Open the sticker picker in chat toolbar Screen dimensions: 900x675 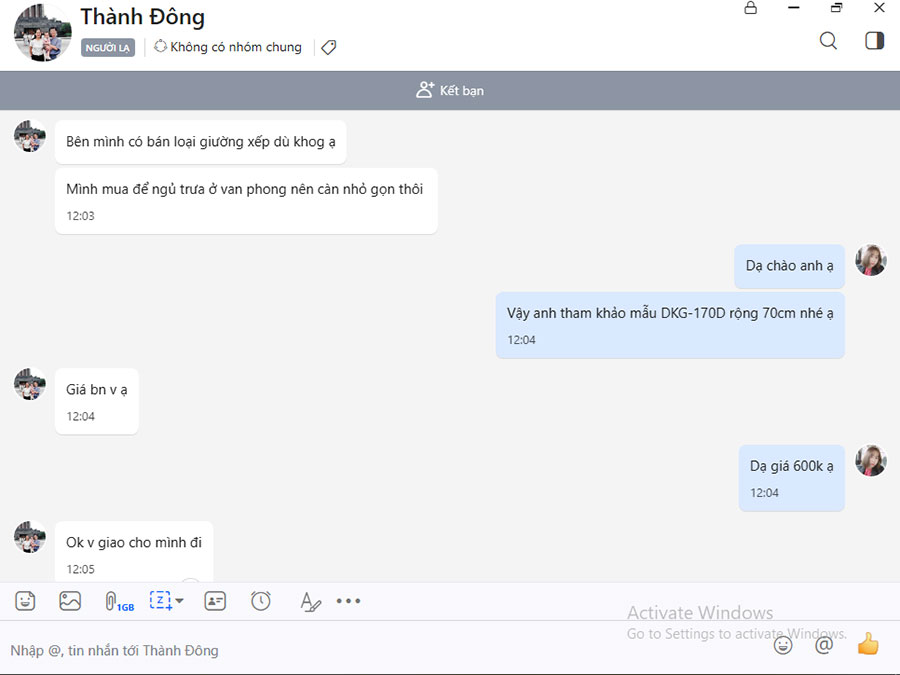click(25, 601)
